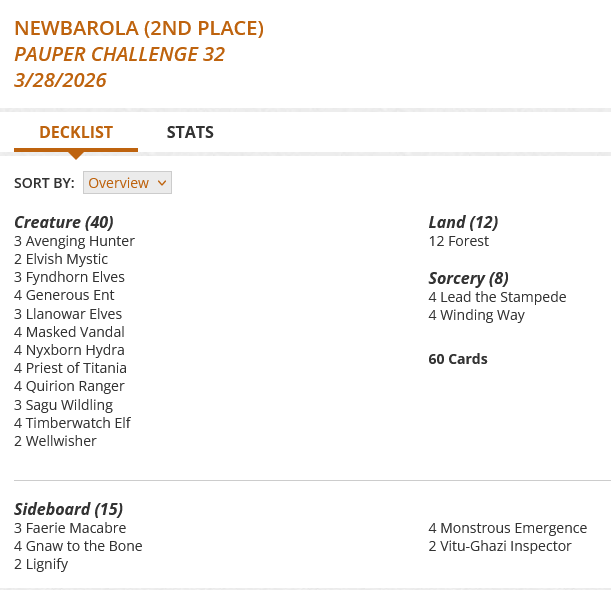The width and height of the screenshot is (611, 590).
Task: Open Priest of Titania card
Action: point(76,368)
